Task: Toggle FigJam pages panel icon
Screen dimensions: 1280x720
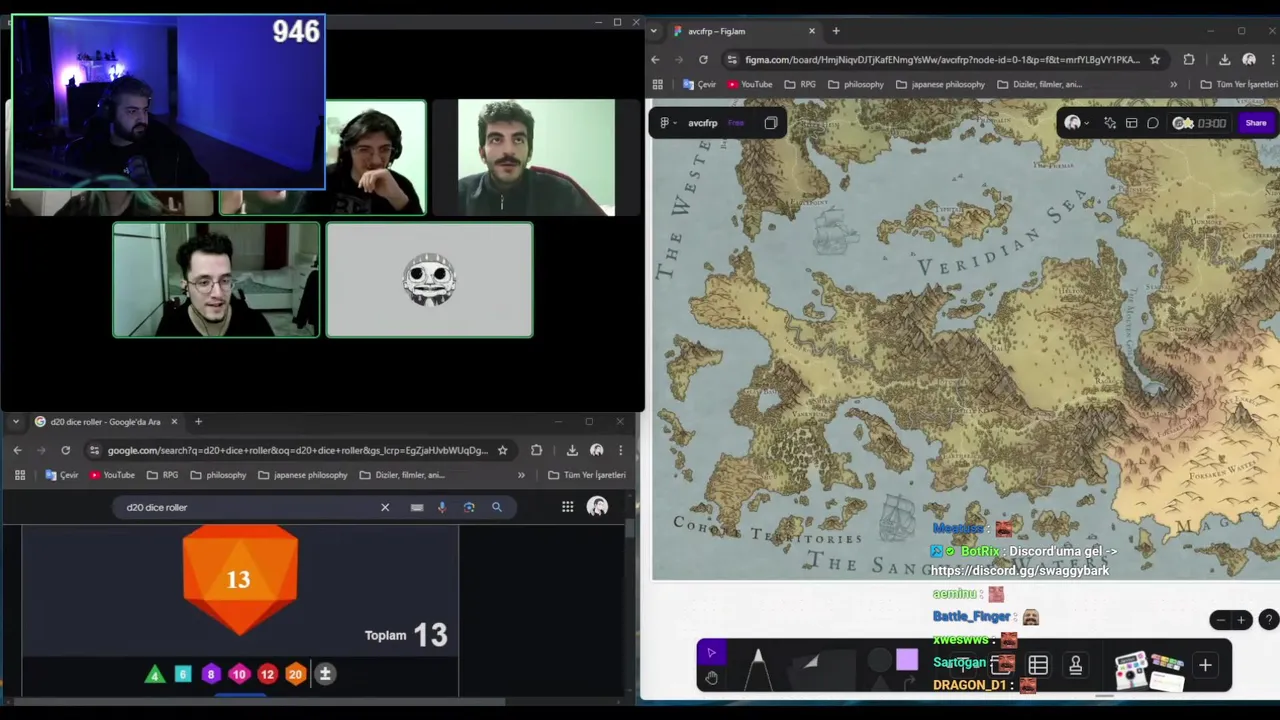Action: coord(771,123)
